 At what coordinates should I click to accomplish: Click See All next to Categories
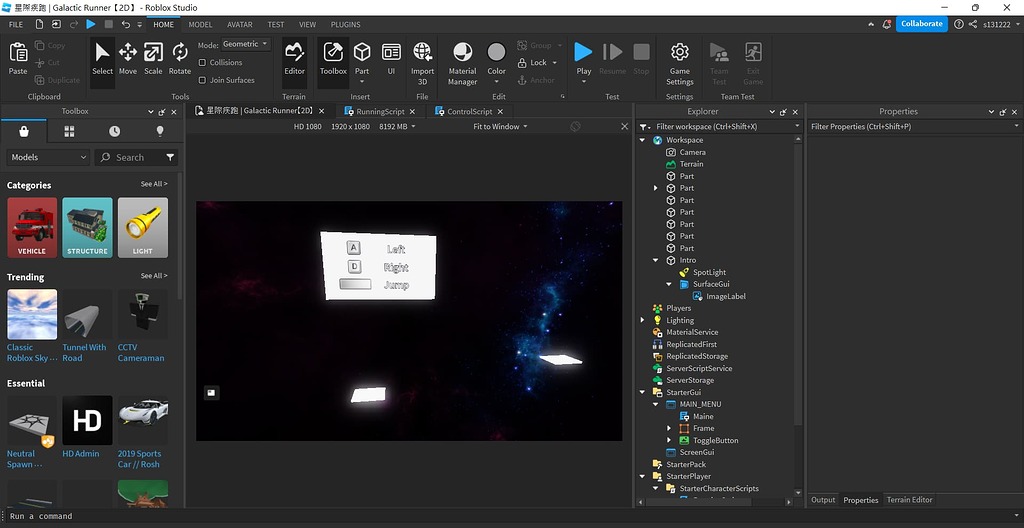point(154,185)
